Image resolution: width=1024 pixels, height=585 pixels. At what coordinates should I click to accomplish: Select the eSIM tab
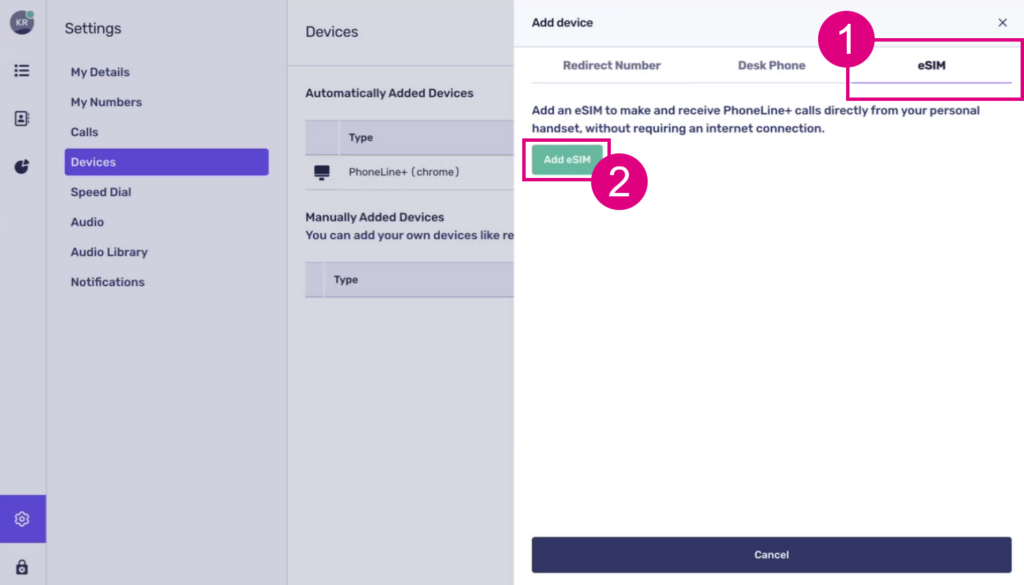point(931,66)
